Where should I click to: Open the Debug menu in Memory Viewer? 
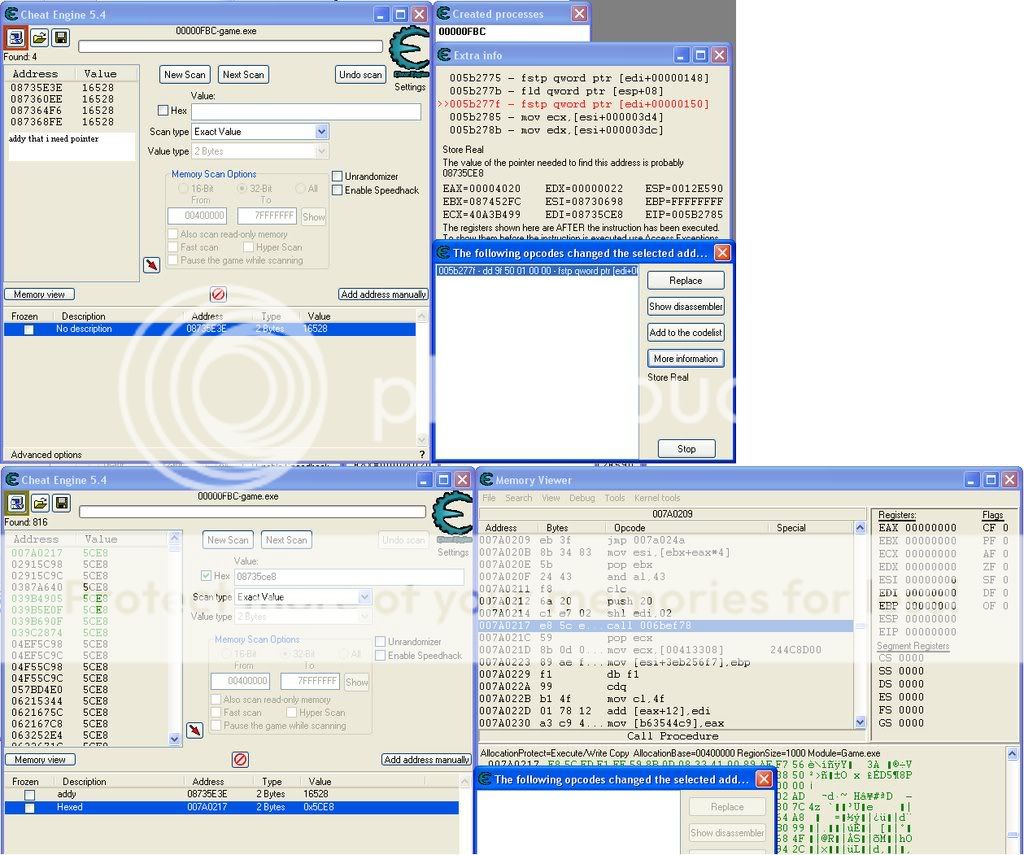point(582,498)
